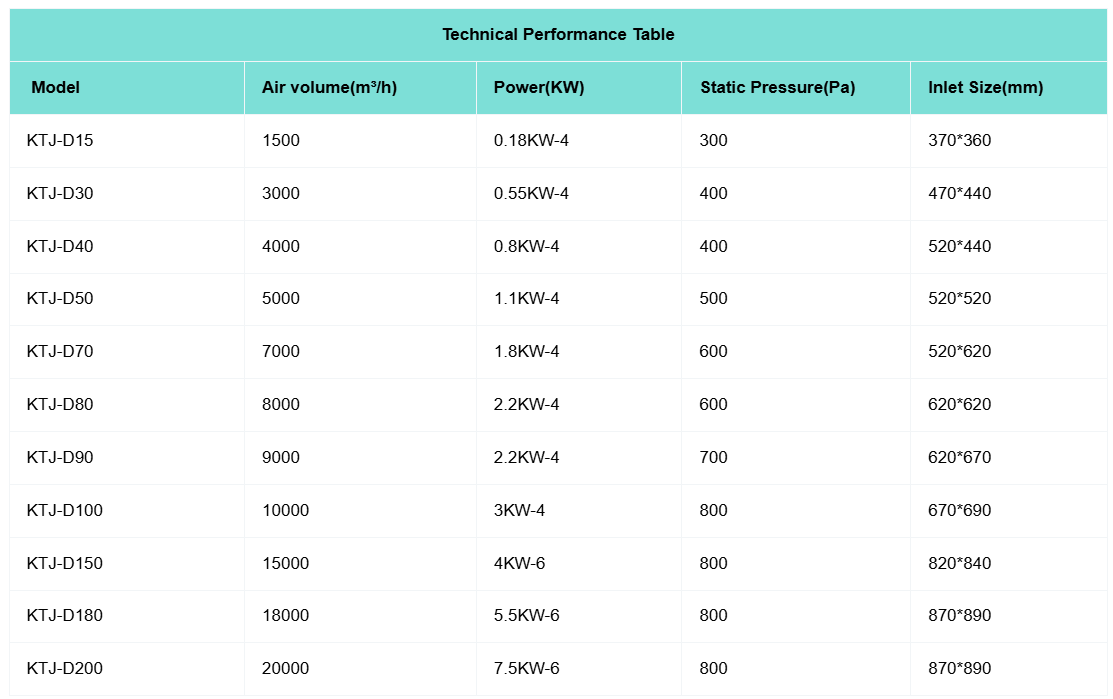Viewport: 1113px width, 699px height.
Task: Click the 700 static pressure value
Action: tap(713, 458)
